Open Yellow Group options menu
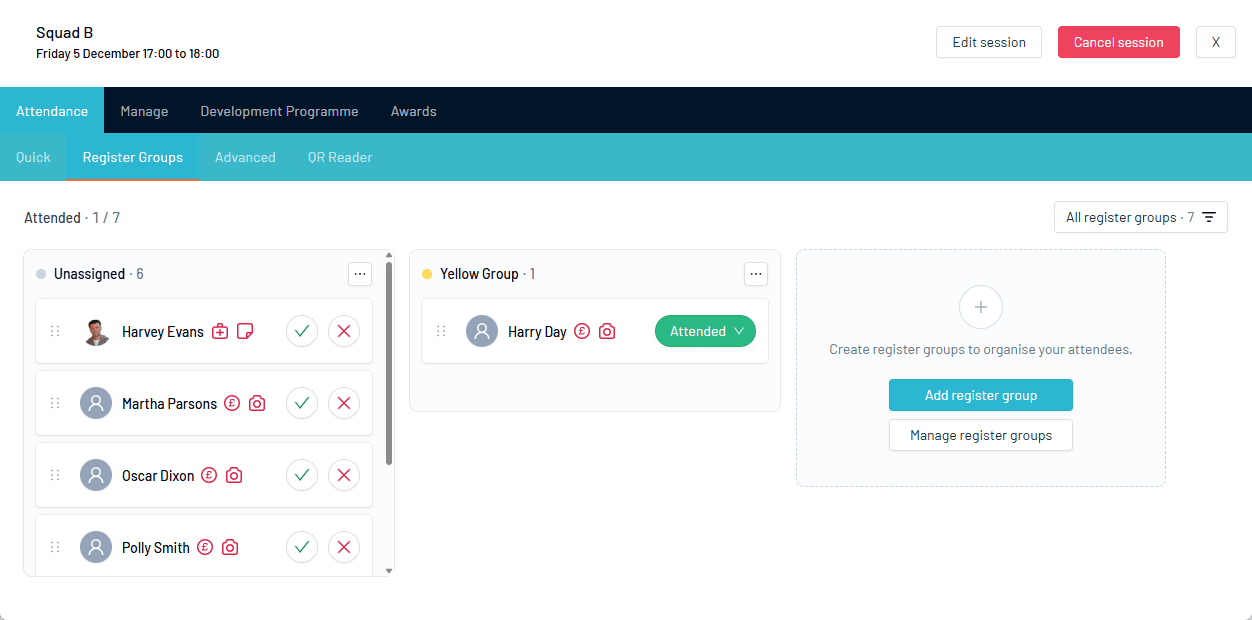The height and width of the screenshot is (620, 1252). 756,274
